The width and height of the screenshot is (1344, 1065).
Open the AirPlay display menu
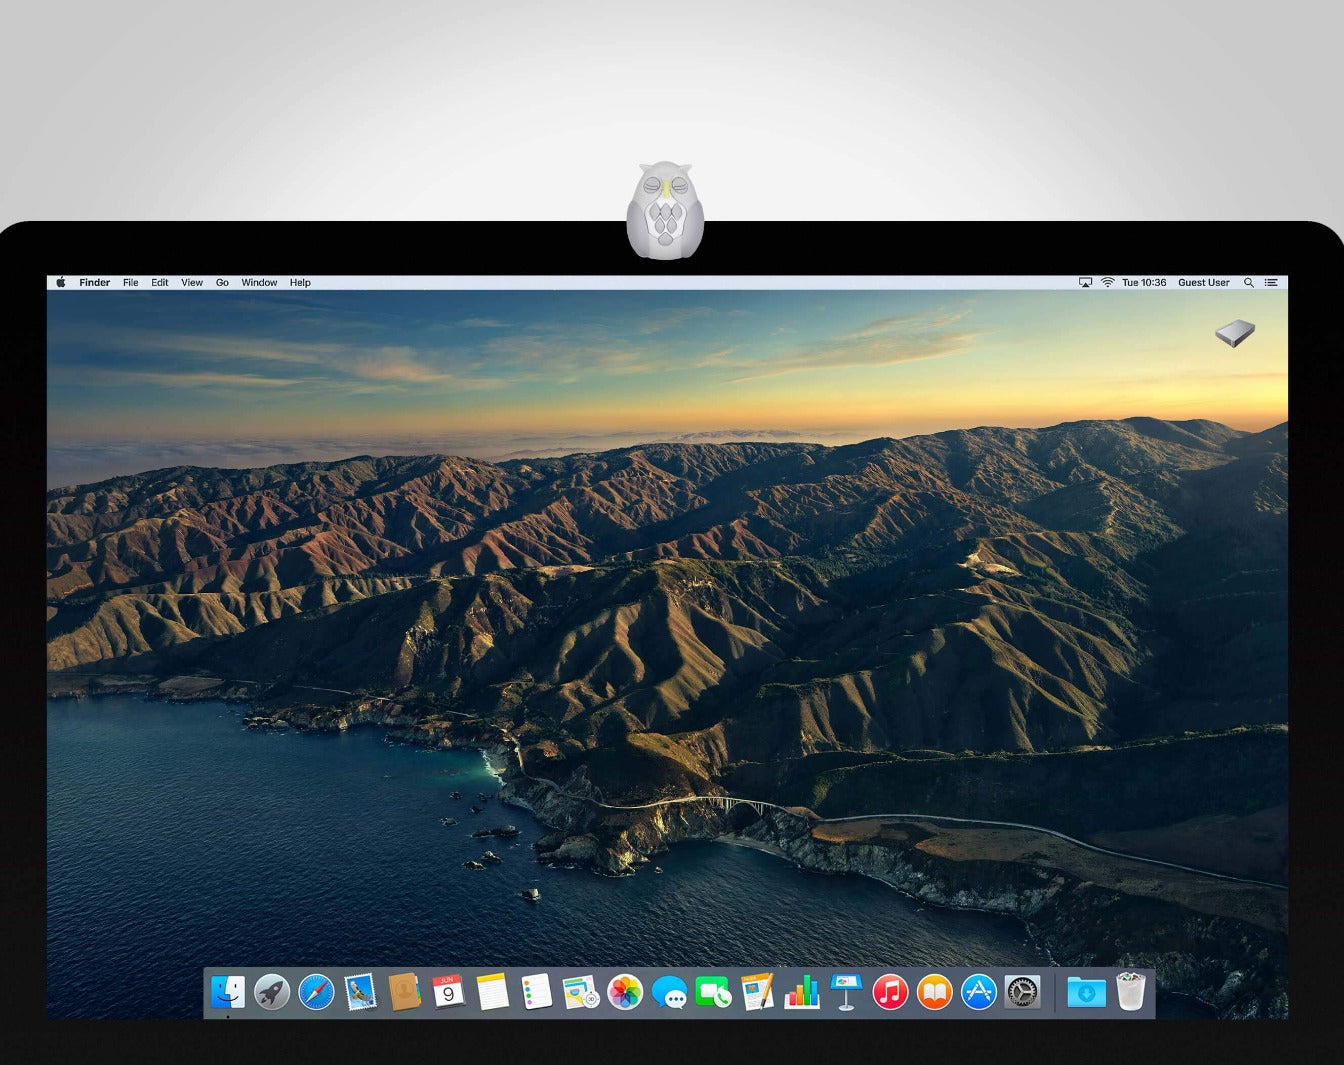pos(1085,283)
